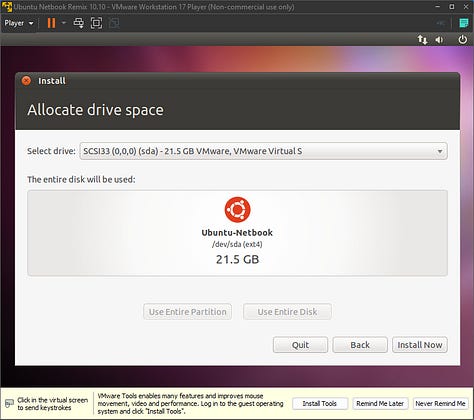Click the keystroke hint screen icon
This screenshot has width=474, height=420.
coord(9,403)
